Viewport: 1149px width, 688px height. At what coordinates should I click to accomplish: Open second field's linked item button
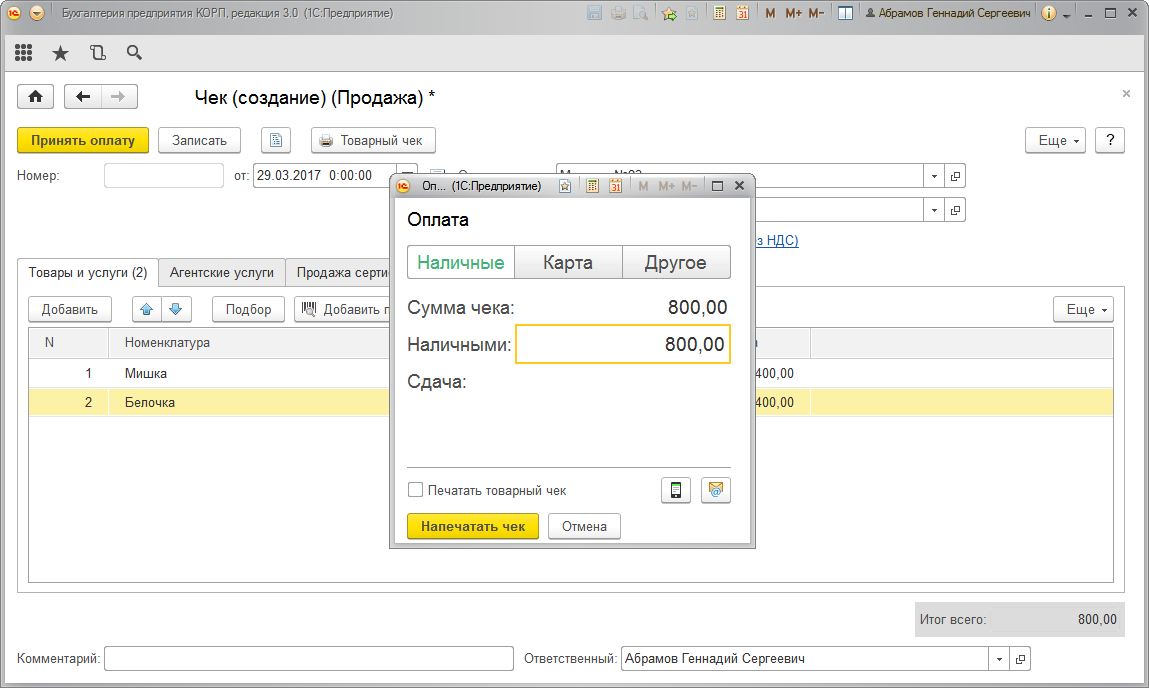pyautogui.click(x=955, y=210)
